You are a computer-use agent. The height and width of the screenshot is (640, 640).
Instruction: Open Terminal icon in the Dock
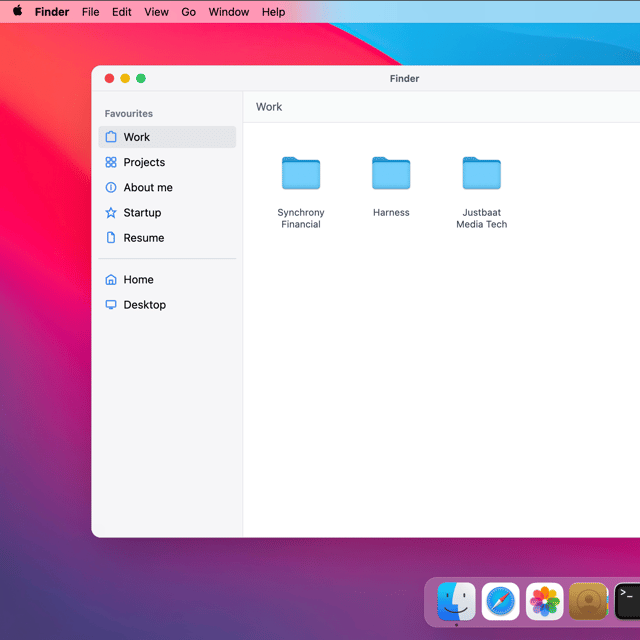pos(627,601)
